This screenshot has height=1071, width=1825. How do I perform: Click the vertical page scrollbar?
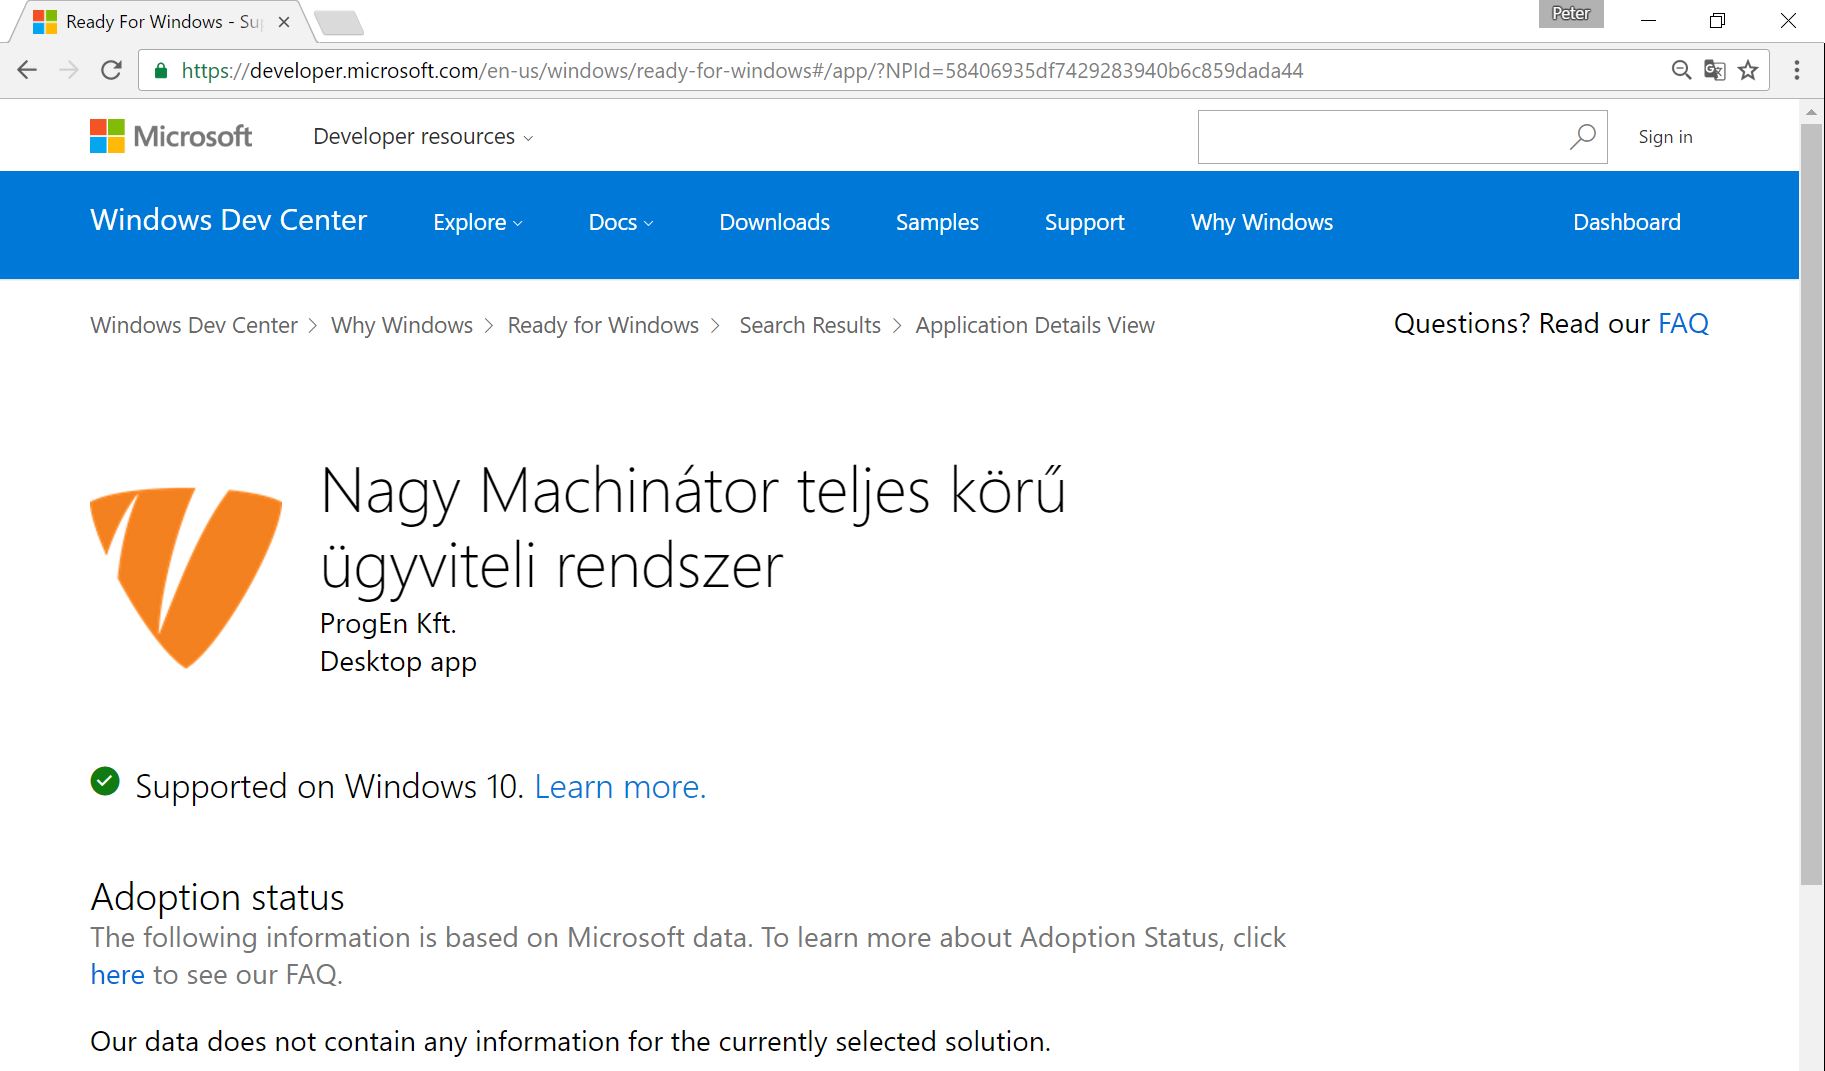(x=1811, y=500)
